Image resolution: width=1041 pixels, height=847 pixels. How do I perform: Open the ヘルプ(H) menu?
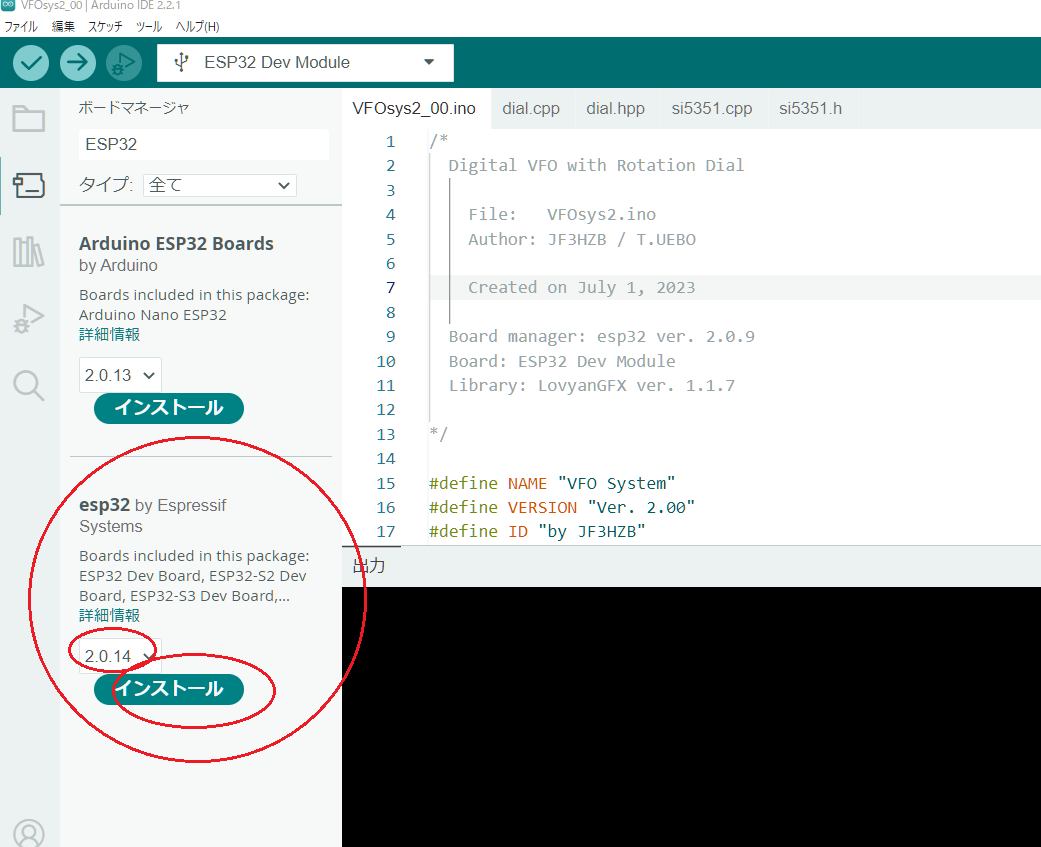click(197, 27)
